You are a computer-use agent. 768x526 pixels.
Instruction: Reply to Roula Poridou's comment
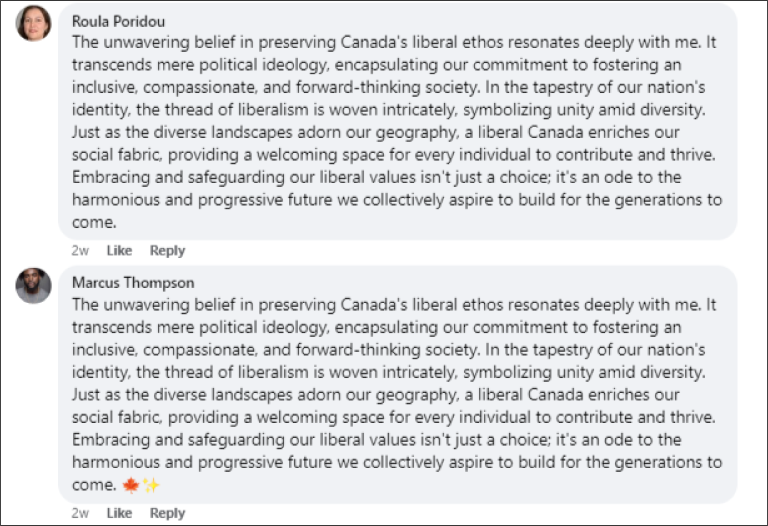click(x=167, y=250)
